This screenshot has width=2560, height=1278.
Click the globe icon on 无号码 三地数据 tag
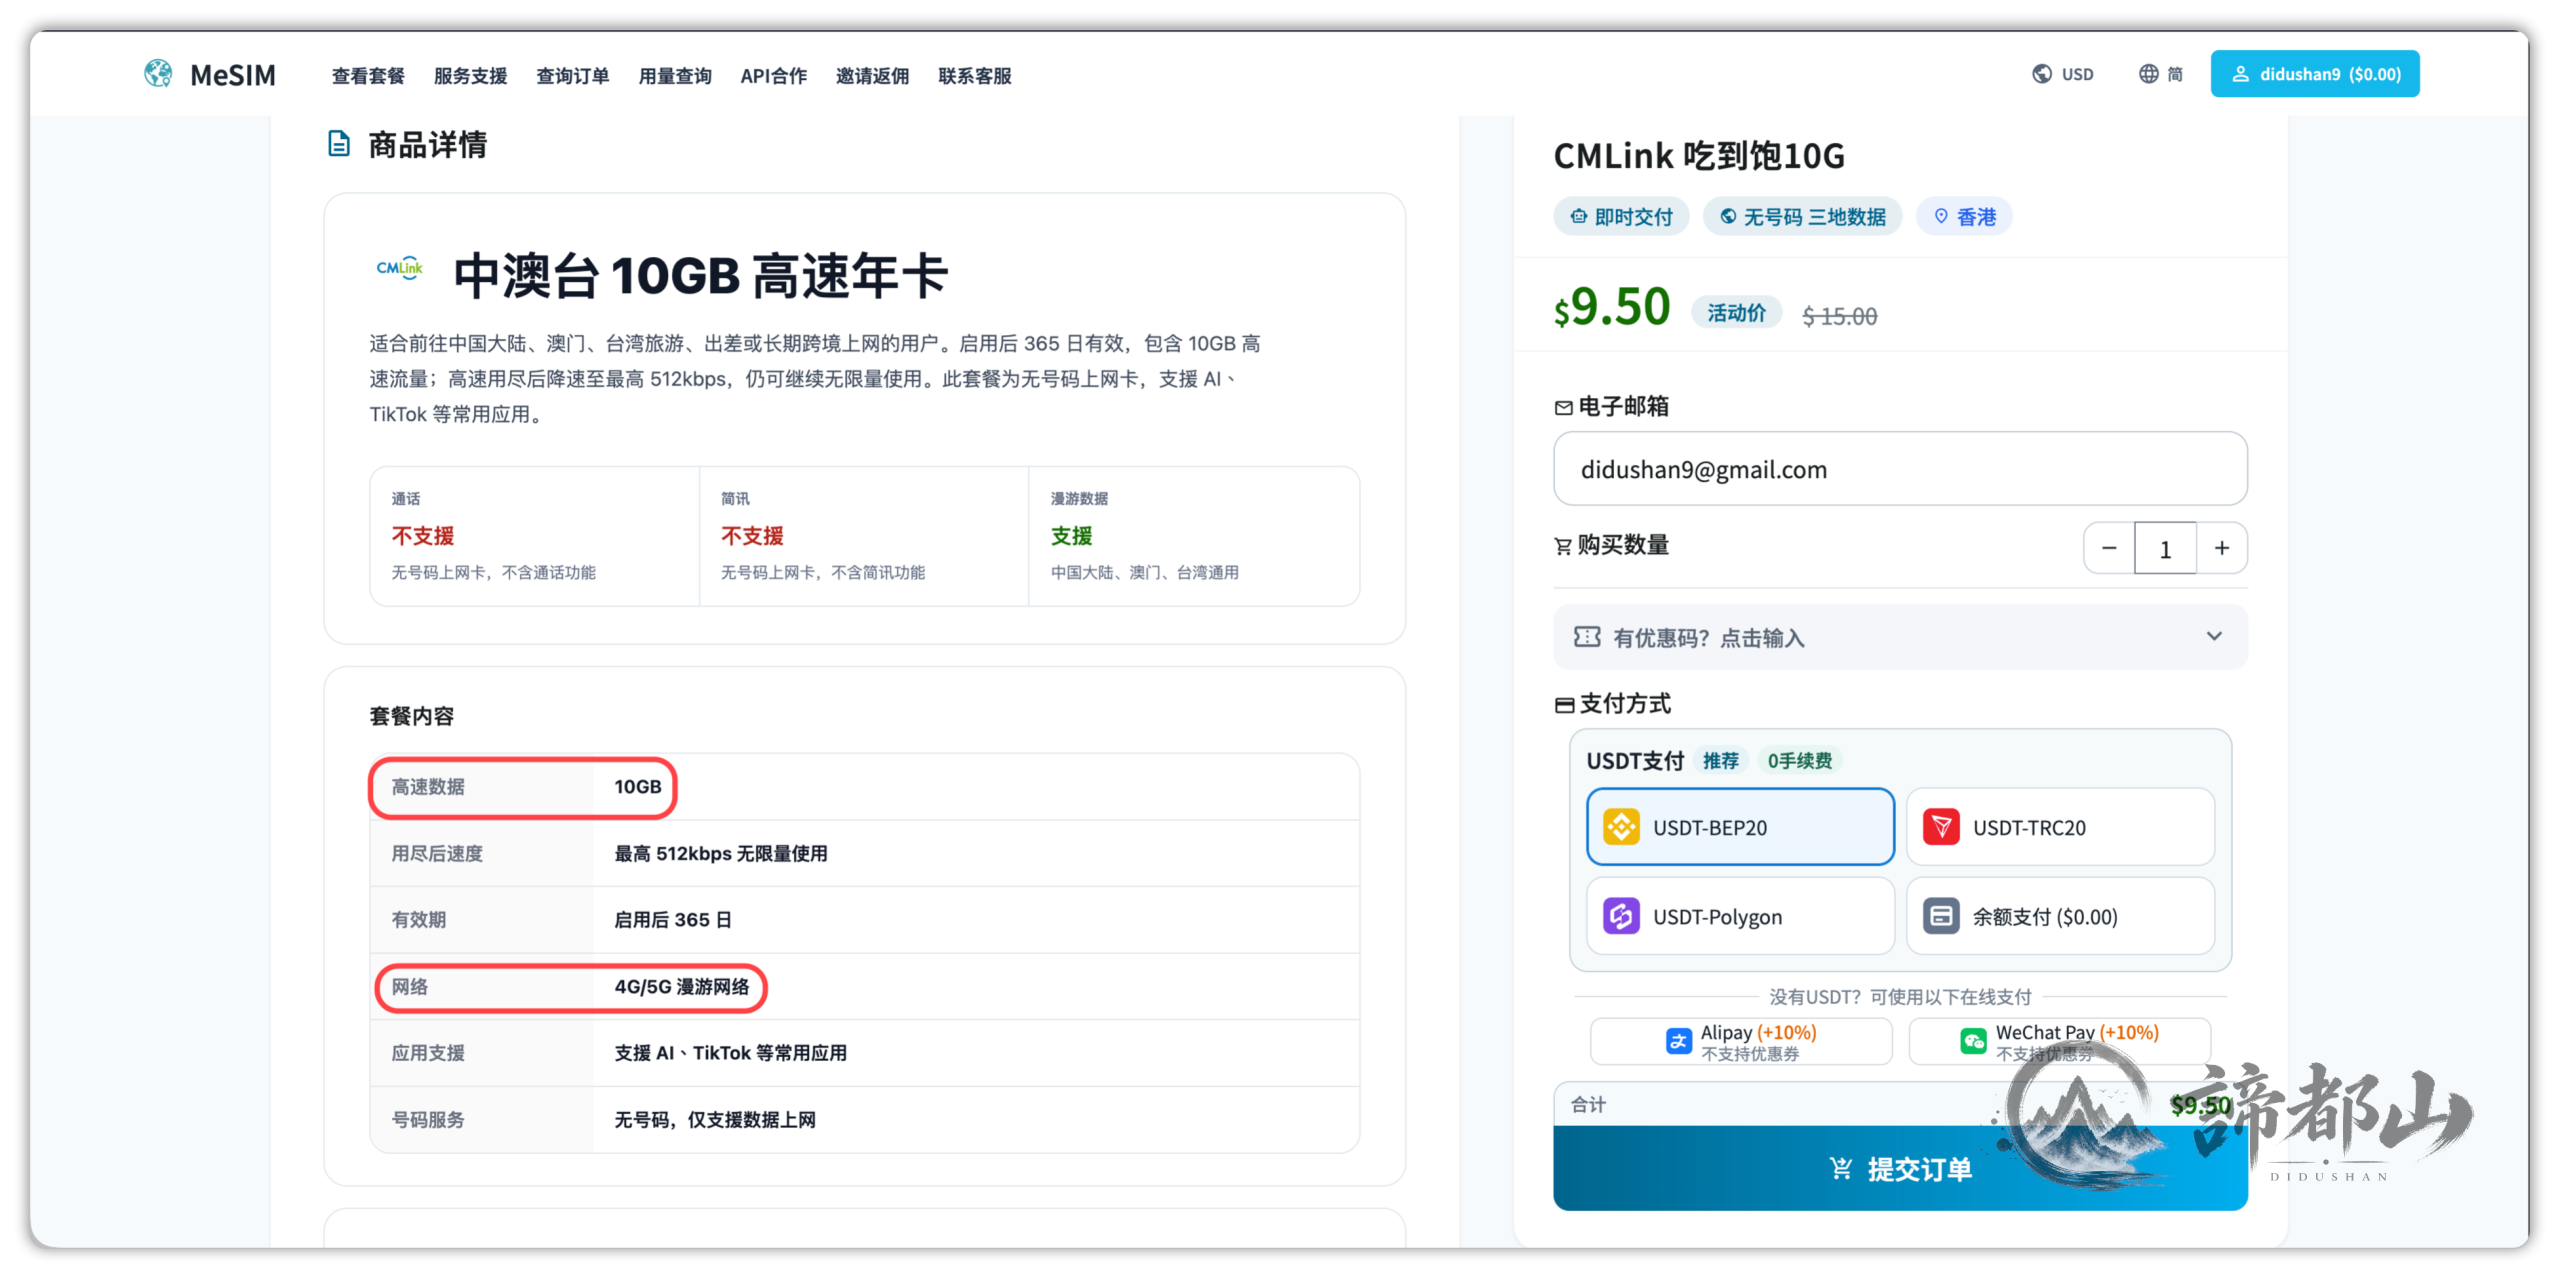1727,216
